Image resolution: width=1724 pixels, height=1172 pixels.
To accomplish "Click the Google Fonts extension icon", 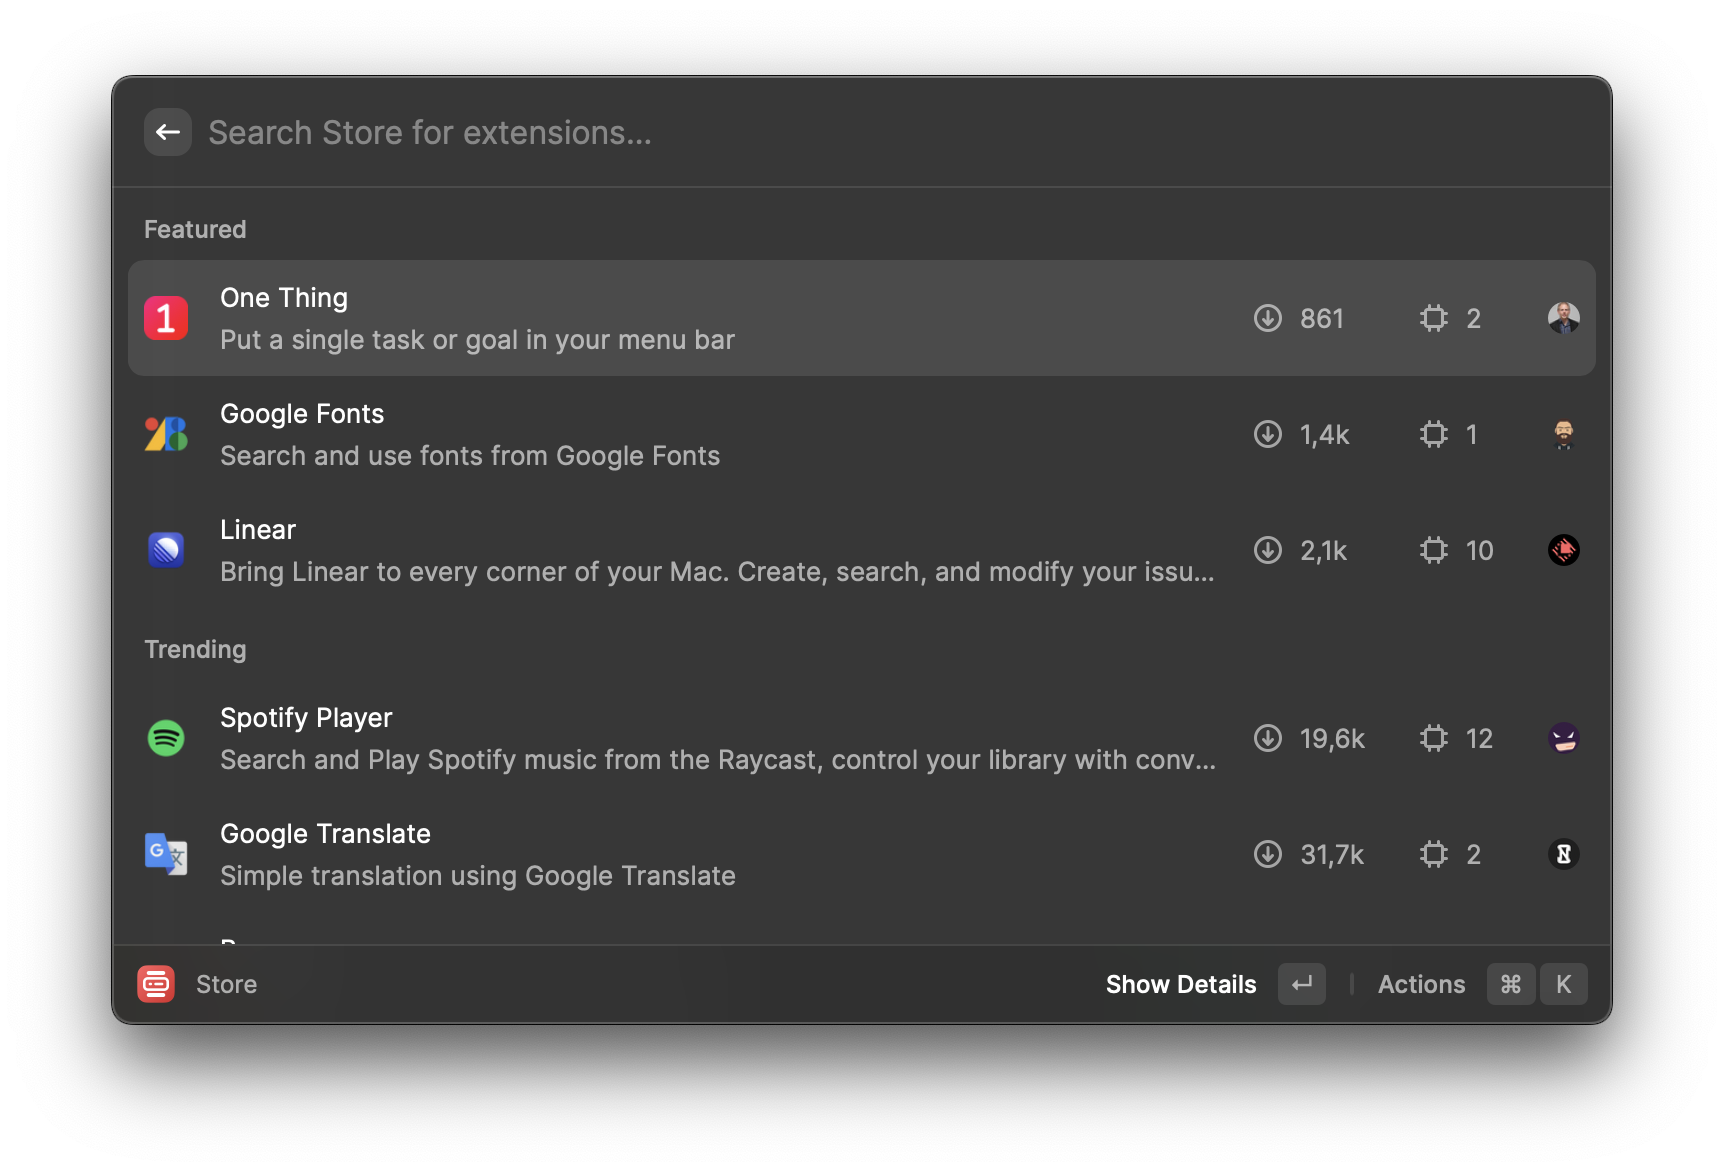I will tap(166, 434).
